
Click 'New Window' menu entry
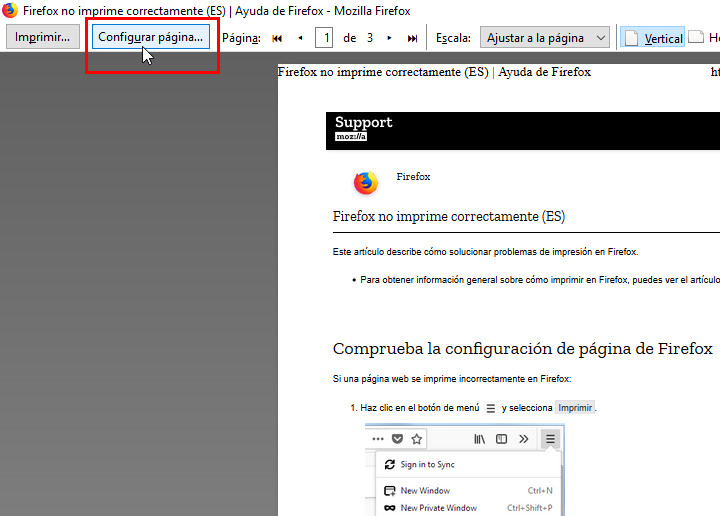click(425, 491)
